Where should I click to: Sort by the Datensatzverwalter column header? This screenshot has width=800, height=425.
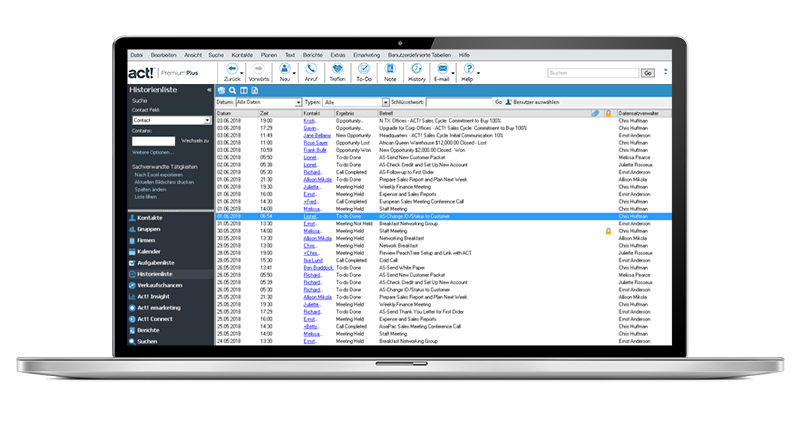[638, 113]
